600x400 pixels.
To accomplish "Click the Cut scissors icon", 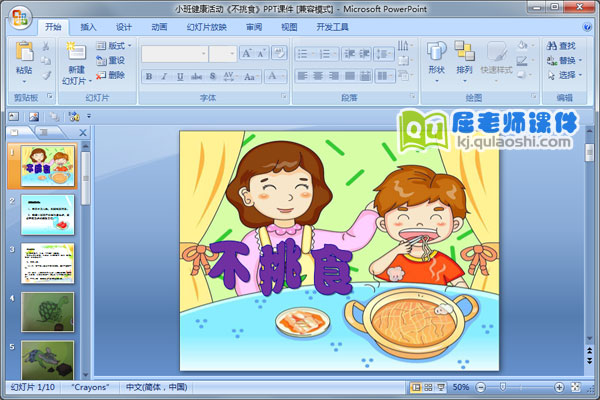I will [46, 46].
